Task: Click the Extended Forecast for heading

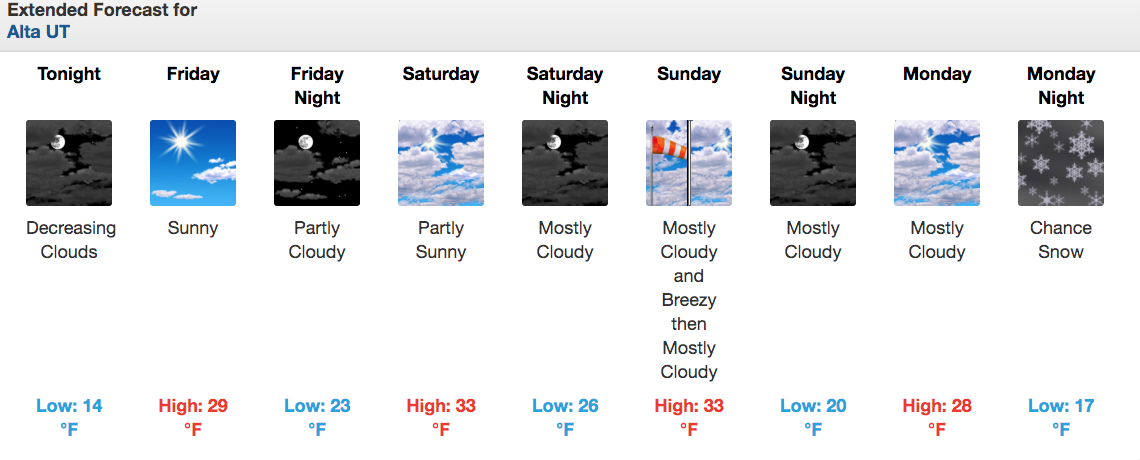Action: coord(102,10)
